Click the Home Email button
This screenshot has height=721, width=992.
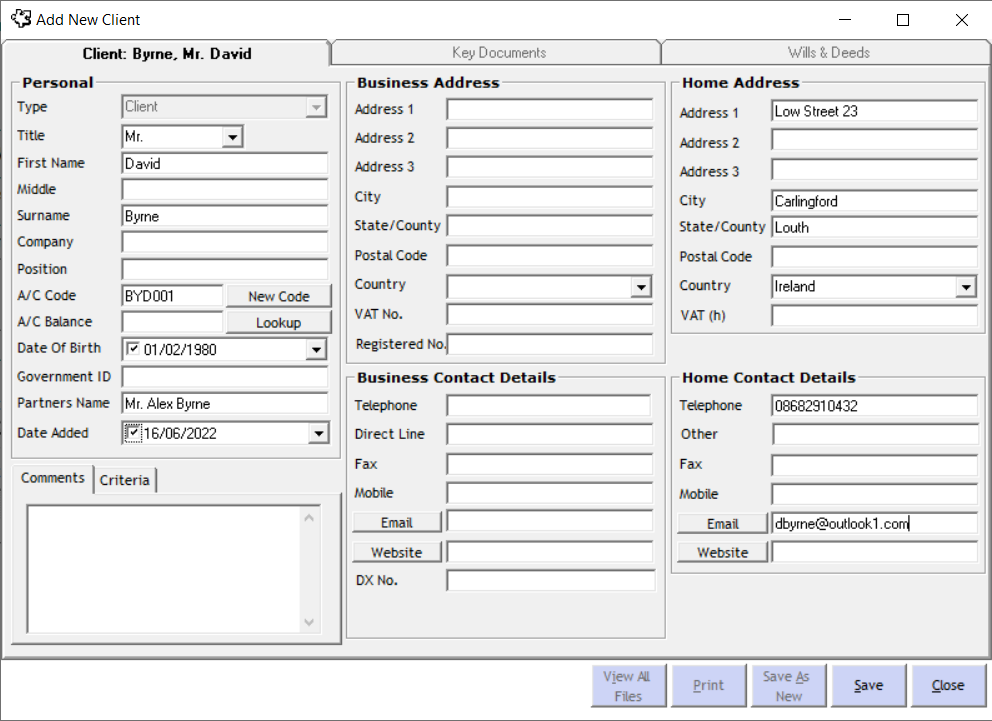[x=722, y=524]
